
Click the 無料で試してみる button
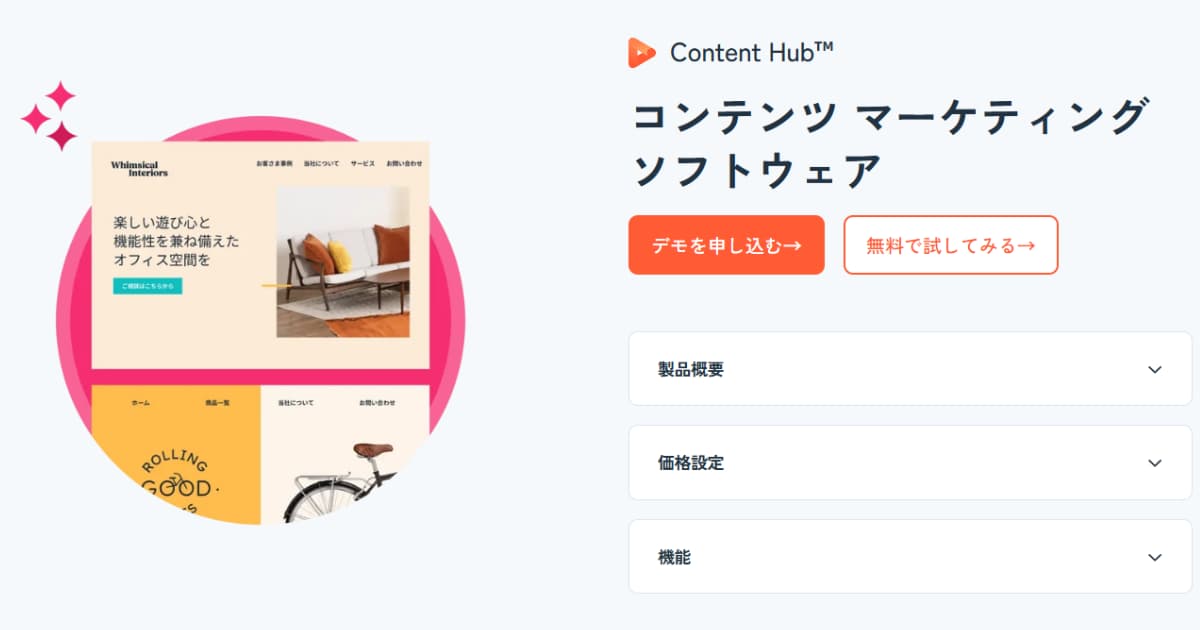[951, 245]
